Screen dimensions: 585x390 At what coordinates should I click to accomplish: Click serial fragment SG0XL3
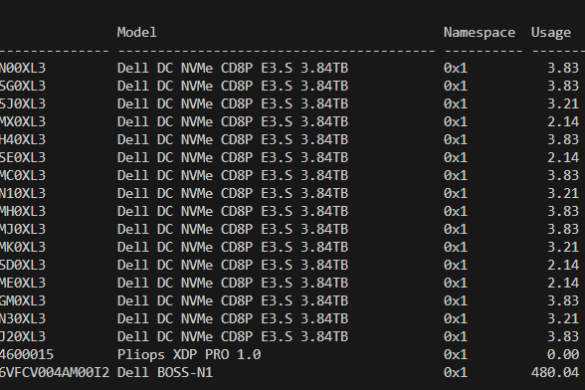pos(23,86)
